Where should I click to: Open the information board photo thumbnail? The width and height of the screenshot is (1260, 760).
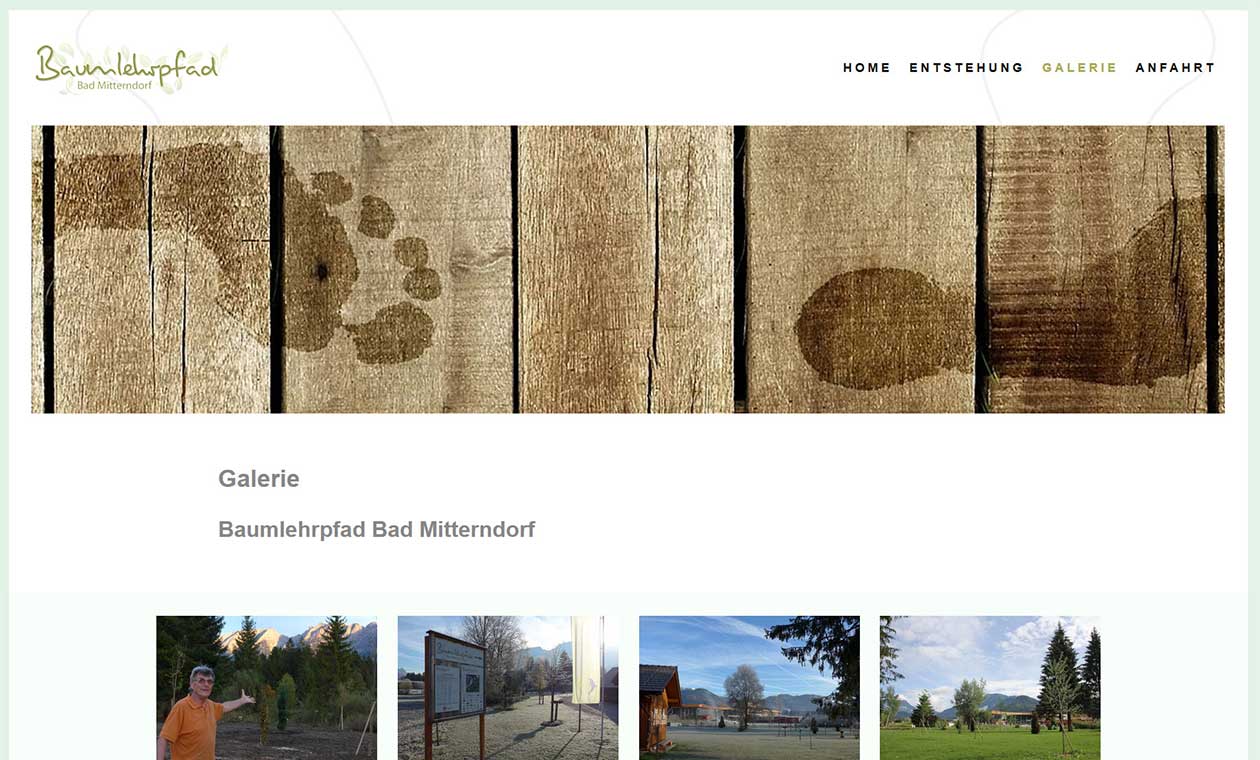[508, 688]
